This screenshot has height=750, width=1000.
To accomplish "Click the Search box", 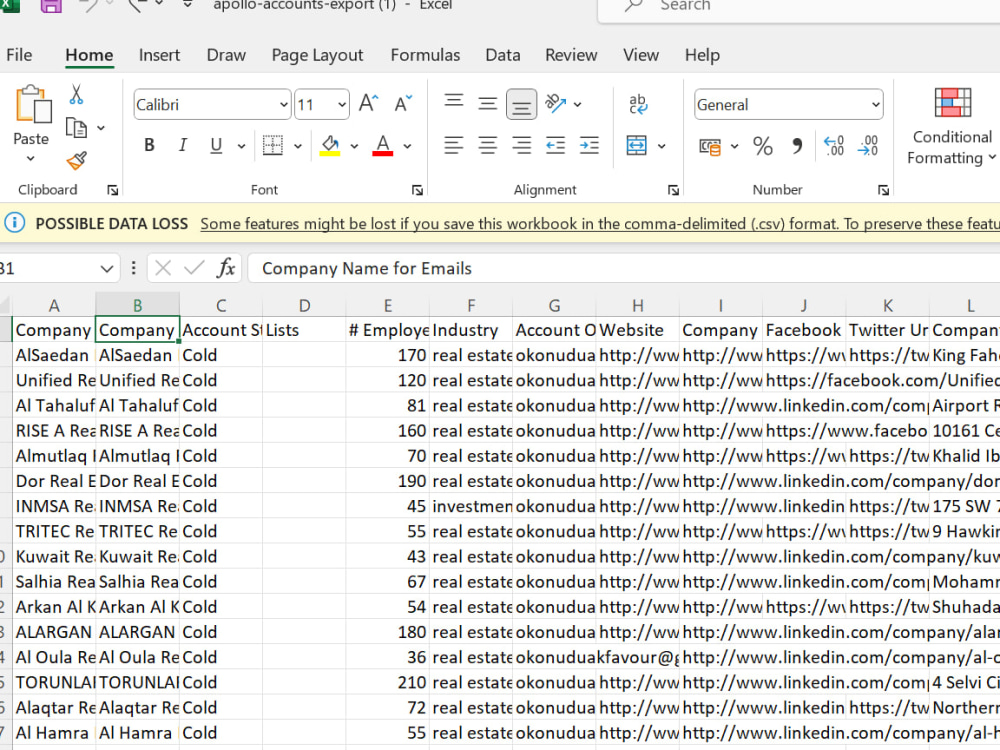I will coord(798,8).
